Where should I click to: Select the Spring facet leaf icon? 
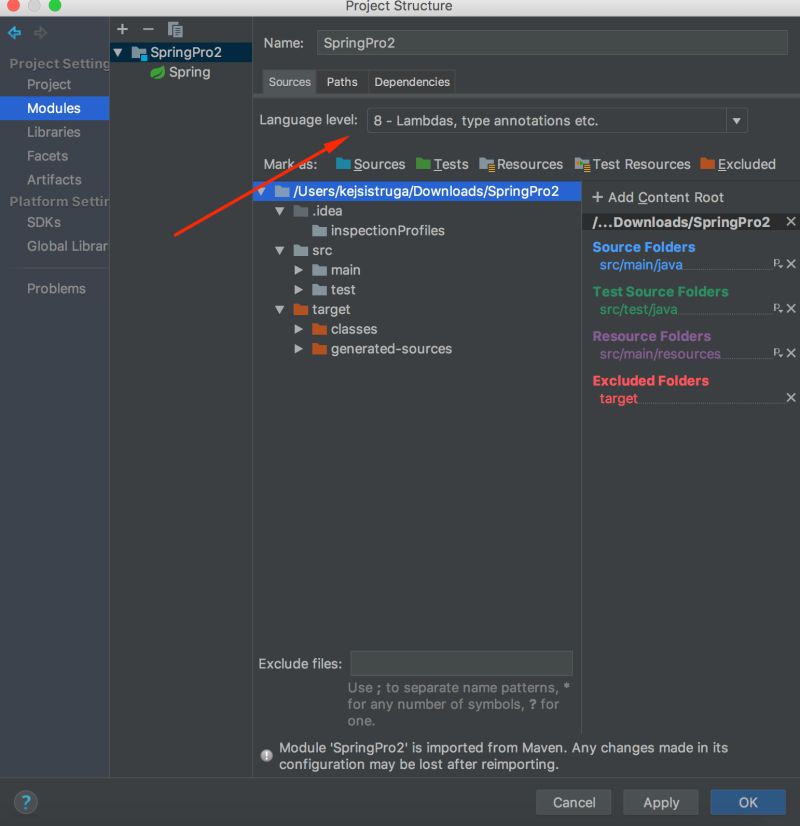[157, 72]
